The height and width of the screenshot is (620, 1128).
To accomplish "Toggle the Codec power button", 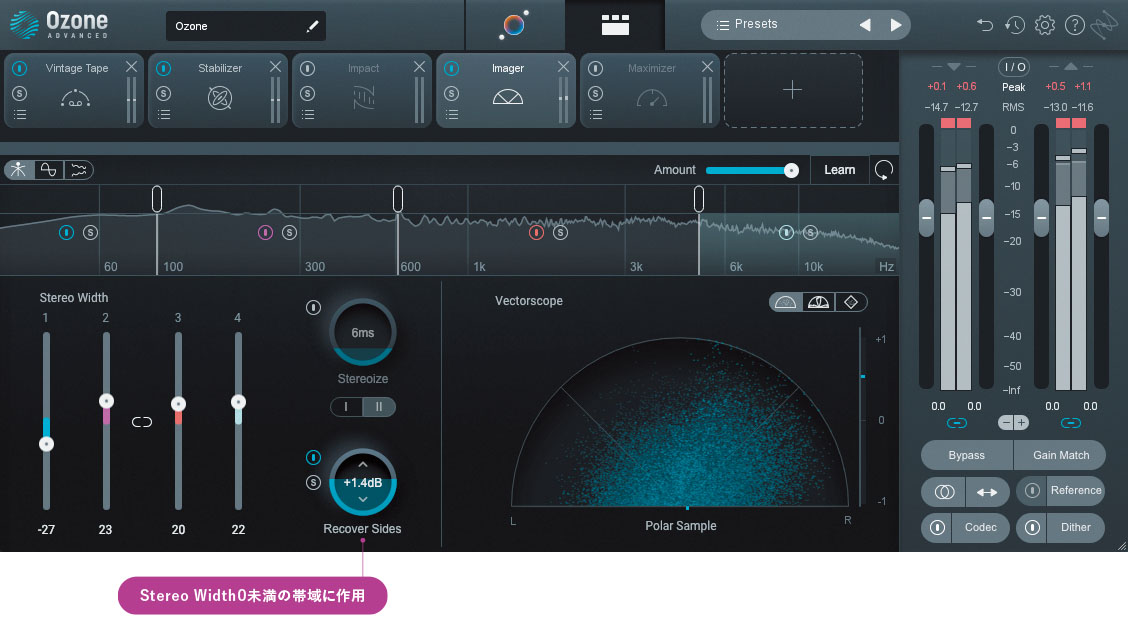I will click(937, 527).
